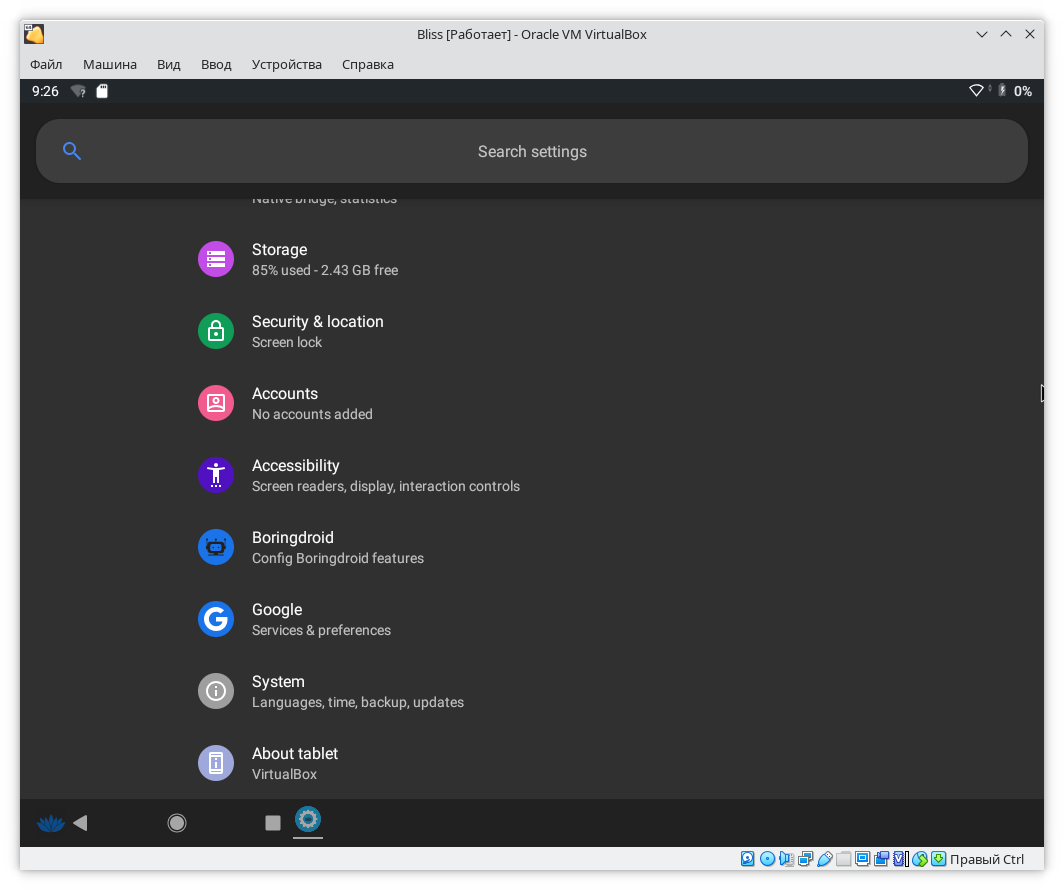Open the Файл menu
This screenshot has height=890, width=1064.
coord(46,64)
